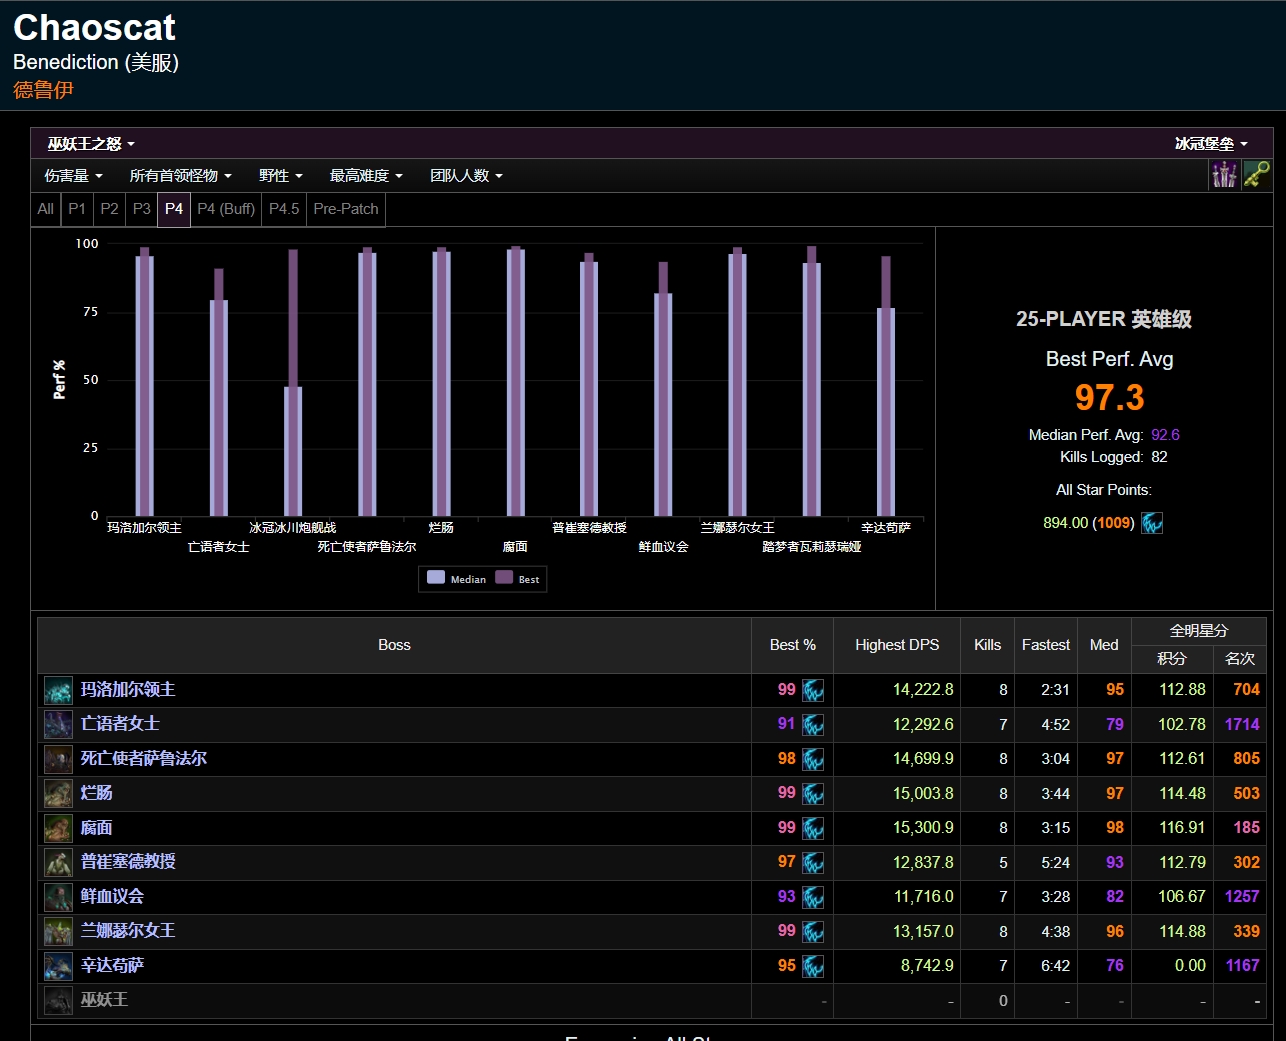Open the 所有首领怪物 boss filter dropdown
1286x1041 pixels.
[180, 176]
